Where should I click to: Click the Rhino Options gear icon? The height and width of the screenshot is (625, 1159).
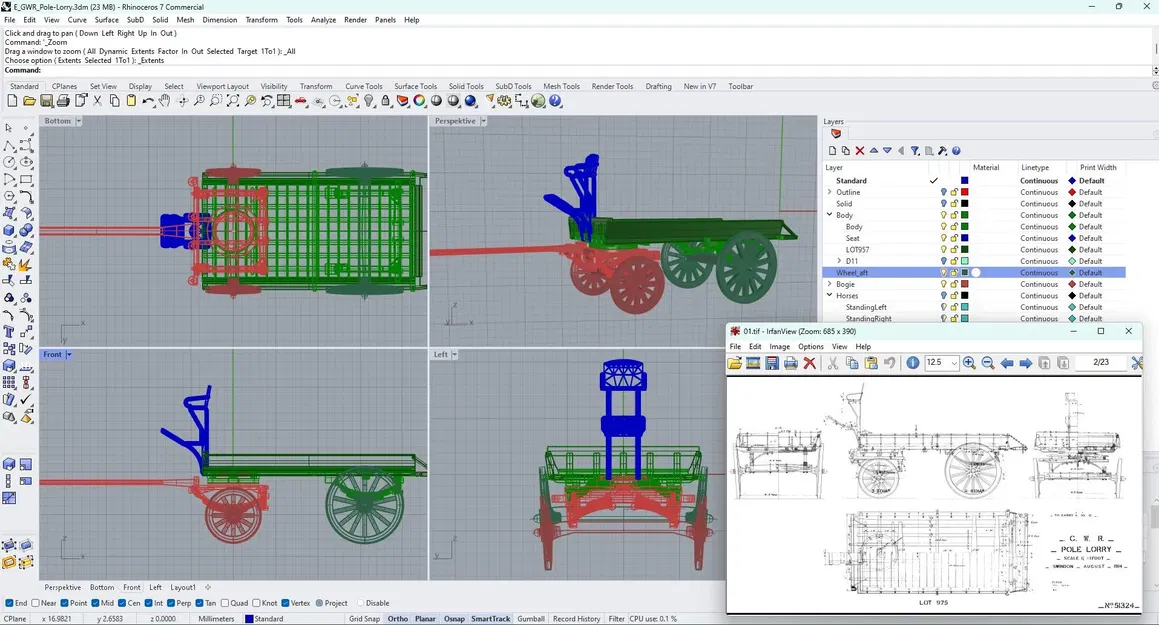[x=504, y=101]
